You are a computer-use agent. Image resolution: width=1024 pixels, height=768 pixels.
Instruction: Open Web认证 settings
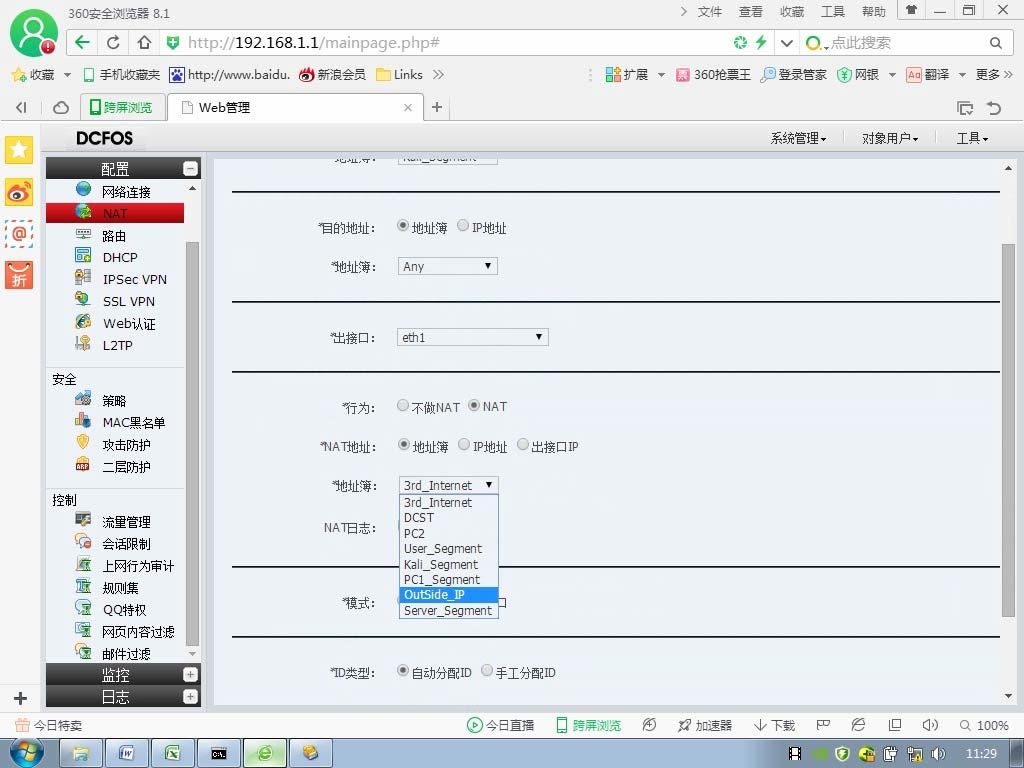(129, 323)
